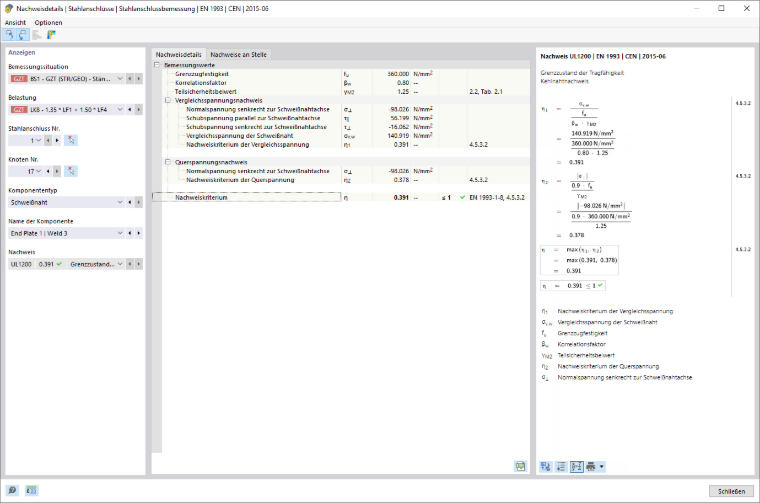Image resolution: width=760 pixels, height=503 pixels.
Task: Click the text Kehlnahtnachweis
Action: (x=564, y=81)
